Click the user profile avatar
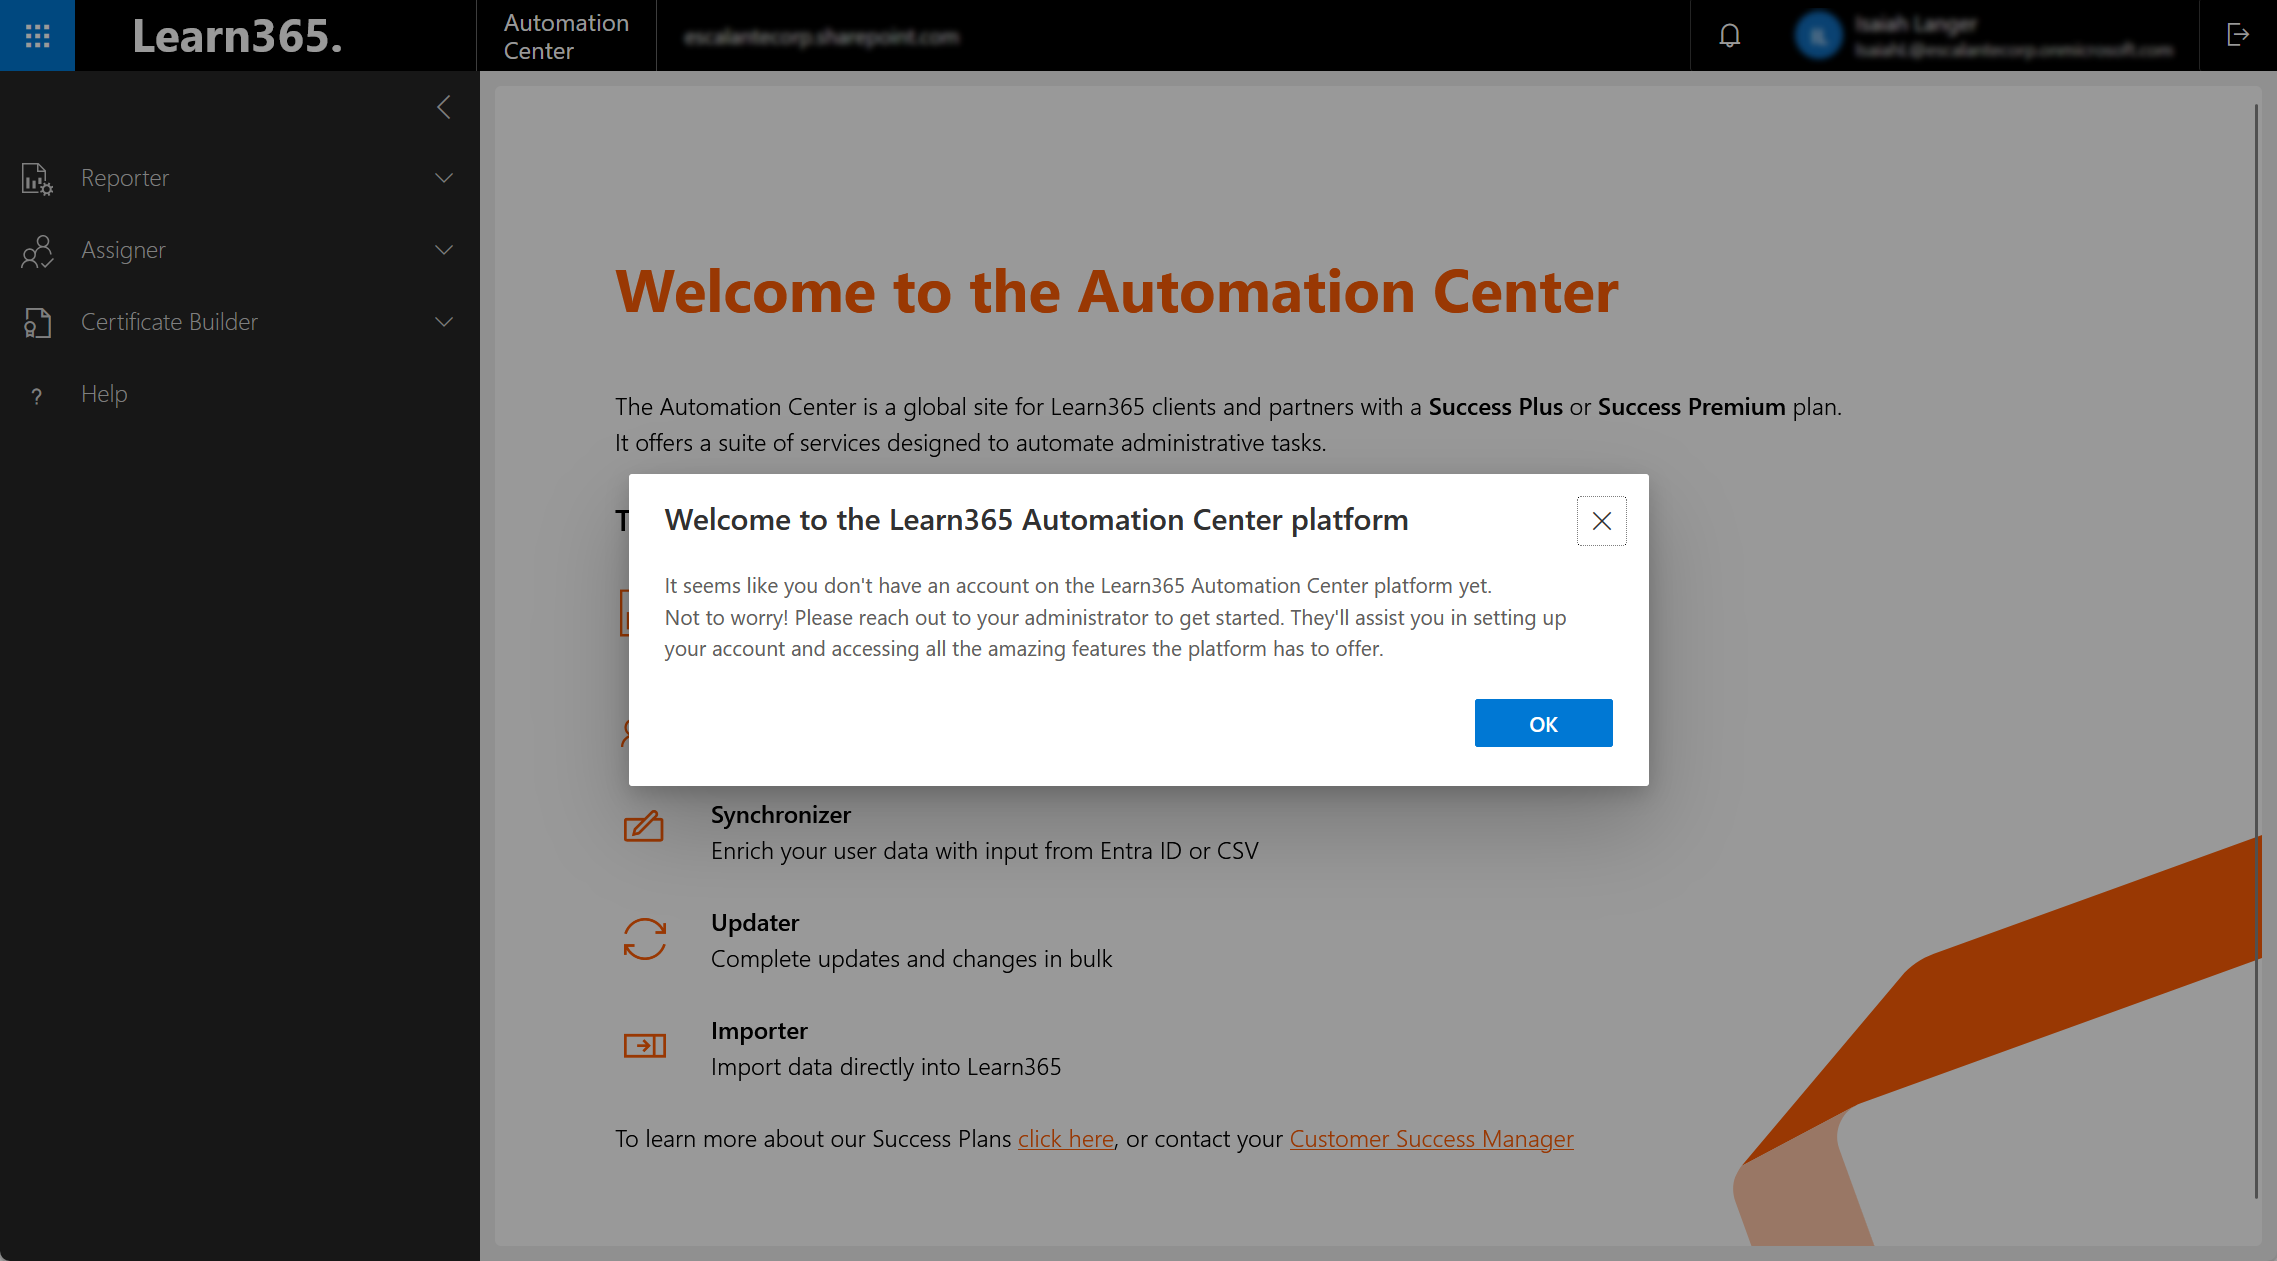This screenshot has width=2277, height=1261. pos(1818,35)
